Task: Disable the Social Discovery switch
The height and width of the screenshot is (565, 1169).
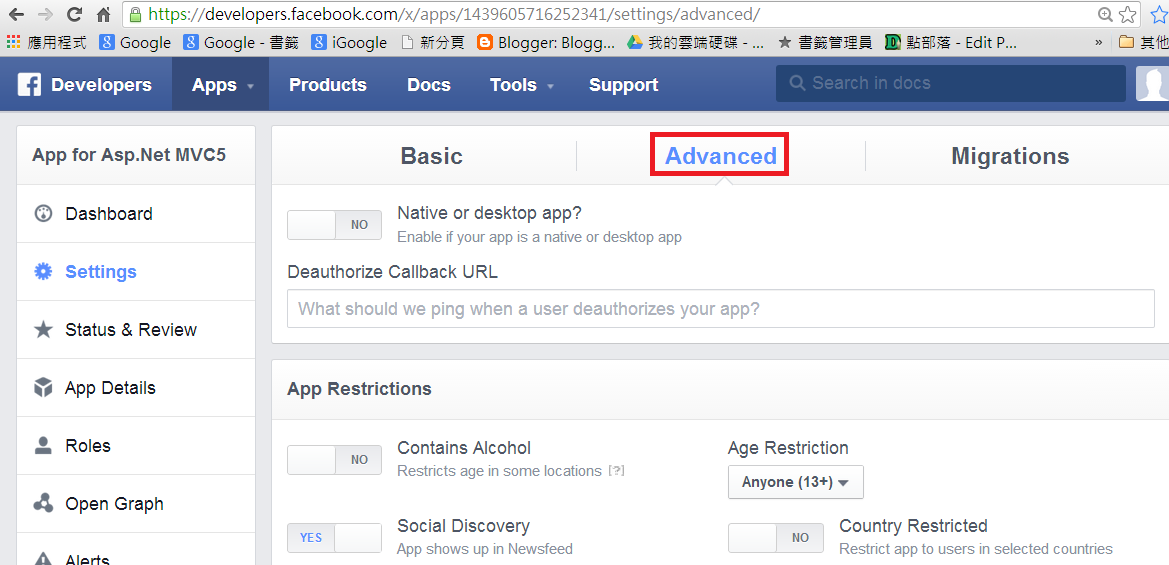Action: point(334,537)
